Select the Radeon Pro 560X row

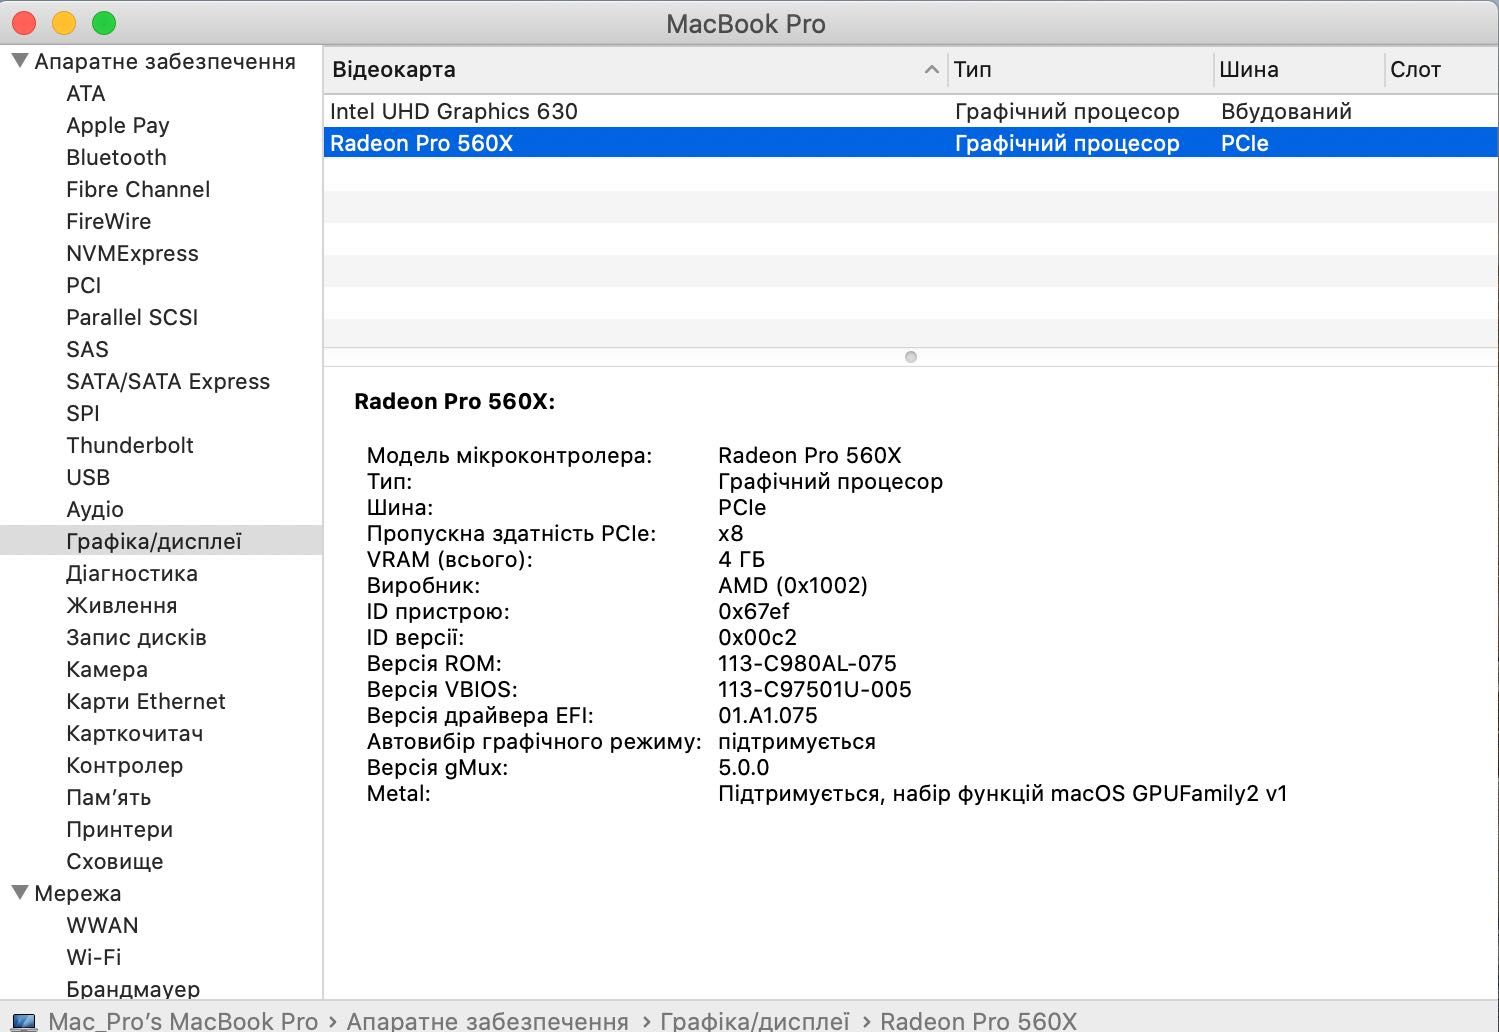910,143
